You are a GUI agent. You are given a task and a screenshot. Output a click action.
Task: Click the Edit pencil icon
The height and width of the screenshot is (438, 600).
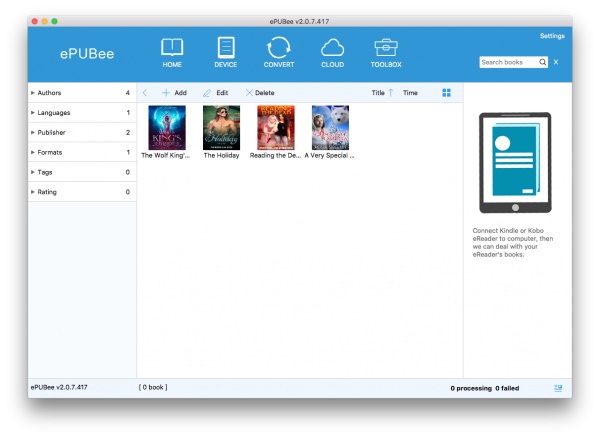[x=207, y=93]
